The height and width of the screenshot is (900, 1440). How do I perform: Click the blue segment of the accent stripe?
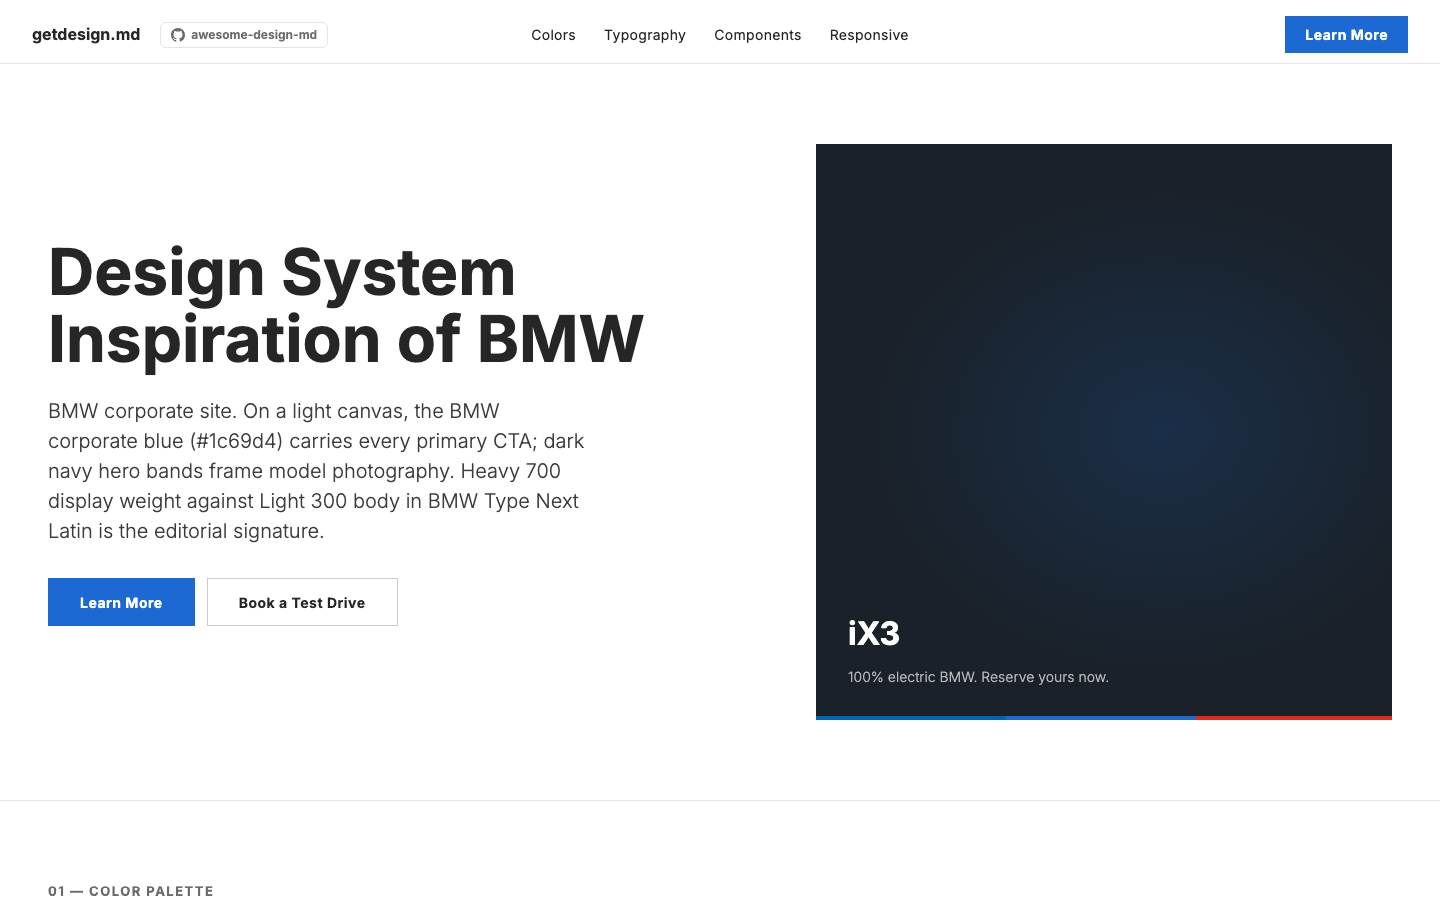[x=910, y=717]
